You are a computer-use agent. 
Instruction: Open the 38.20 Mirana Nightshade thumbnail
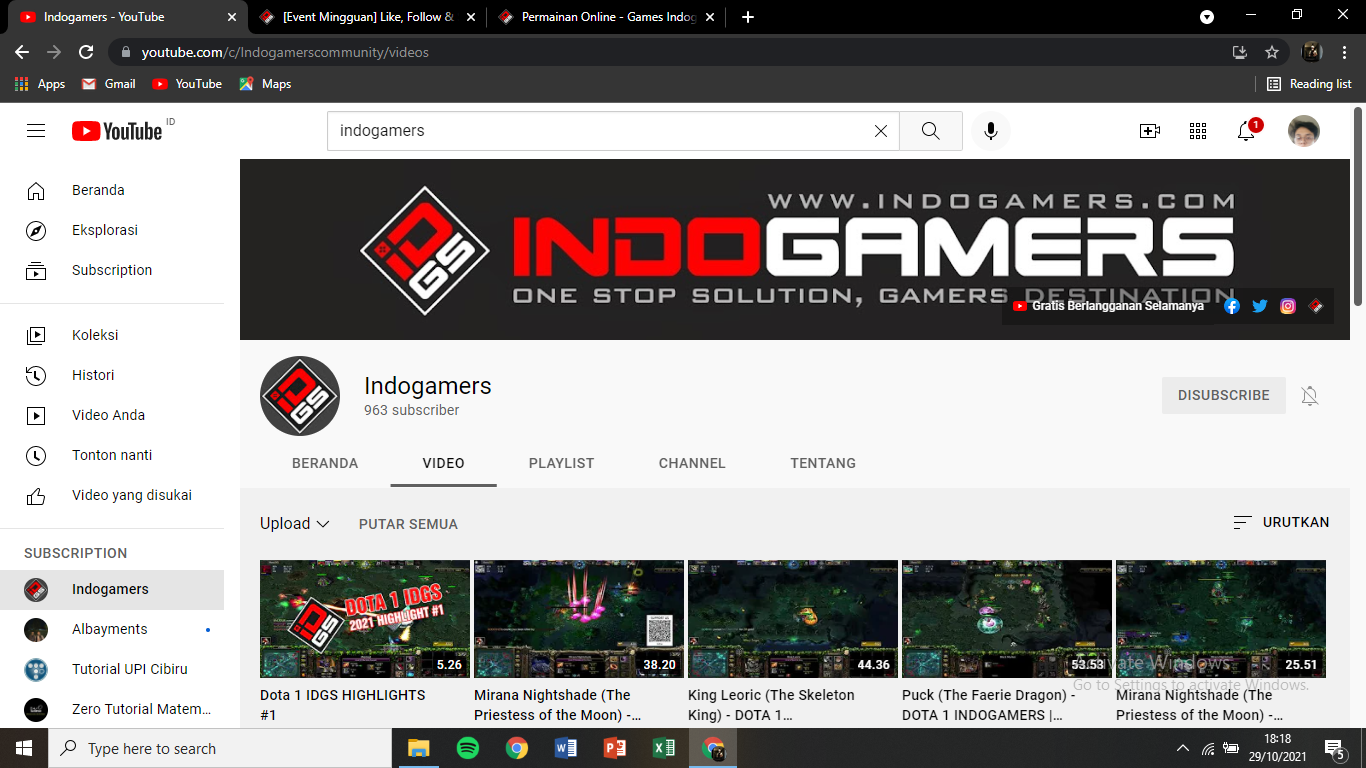pos(579,619)
